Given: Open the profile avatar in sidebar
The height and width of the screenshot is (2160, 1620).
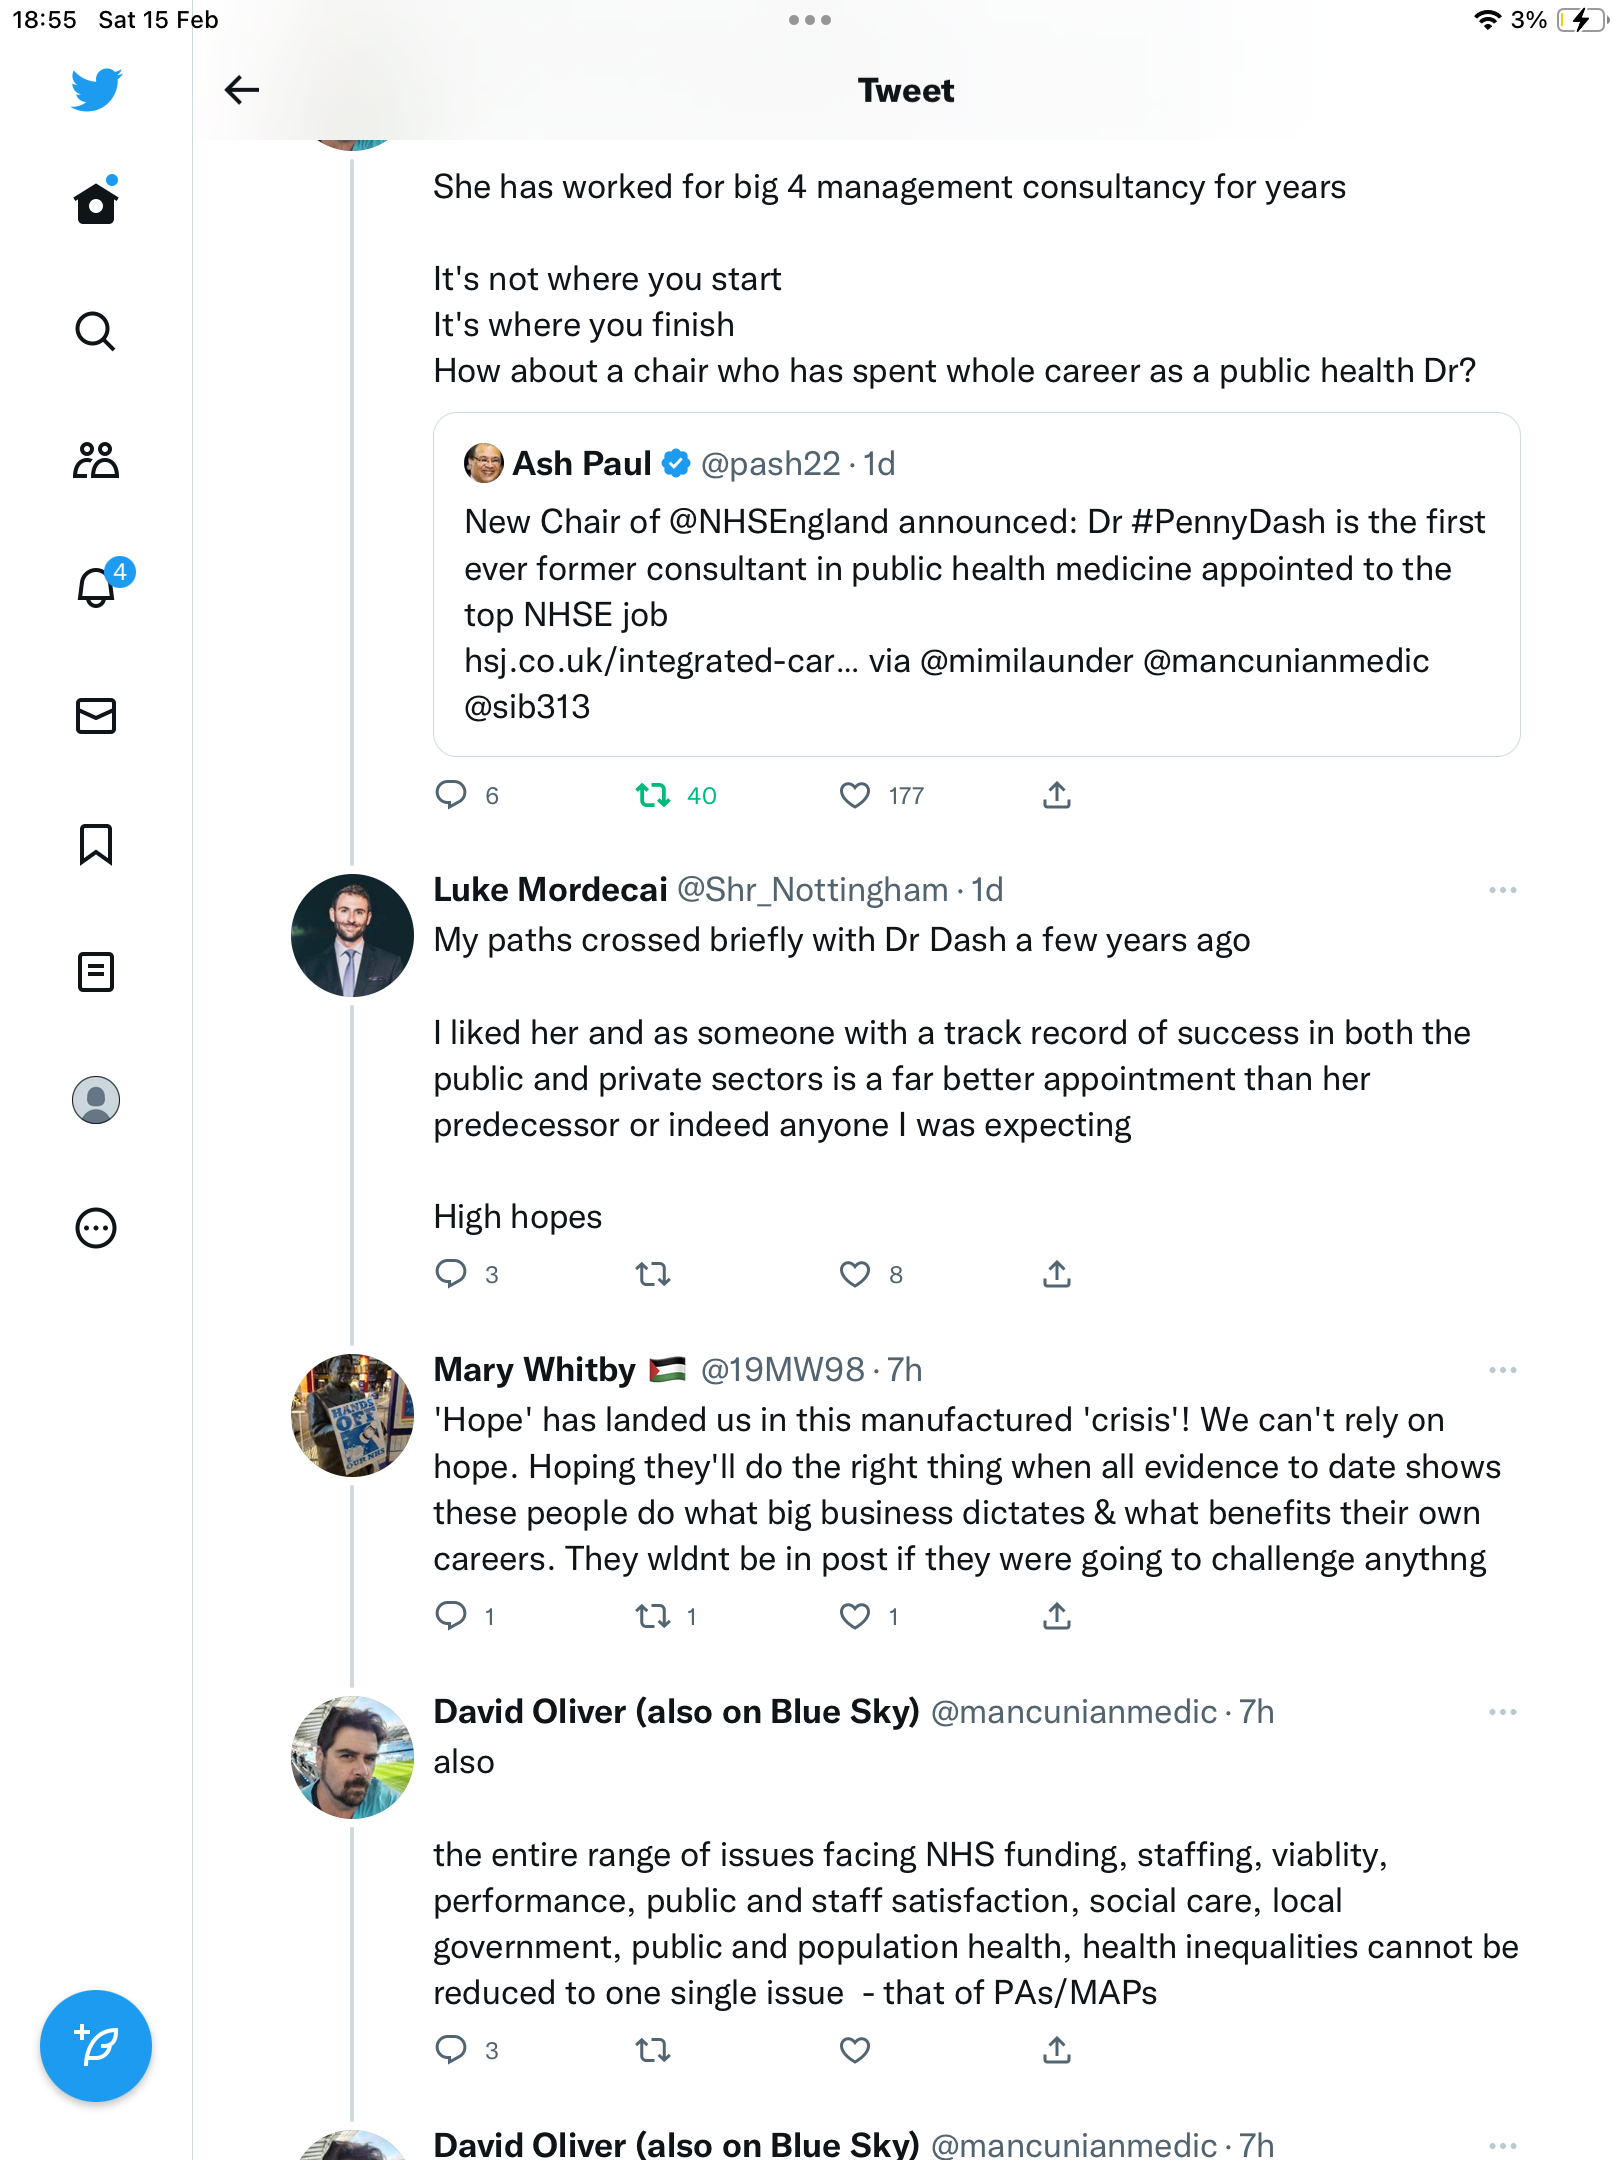Looking at the screenshot, I should (x=95, y=1100).
